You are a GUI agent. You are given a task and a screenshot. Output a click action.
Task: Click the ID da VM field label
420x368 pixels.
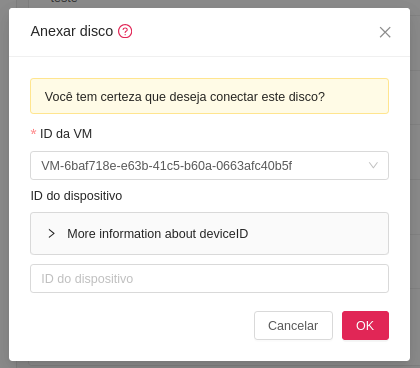click(x=66, y=134)
